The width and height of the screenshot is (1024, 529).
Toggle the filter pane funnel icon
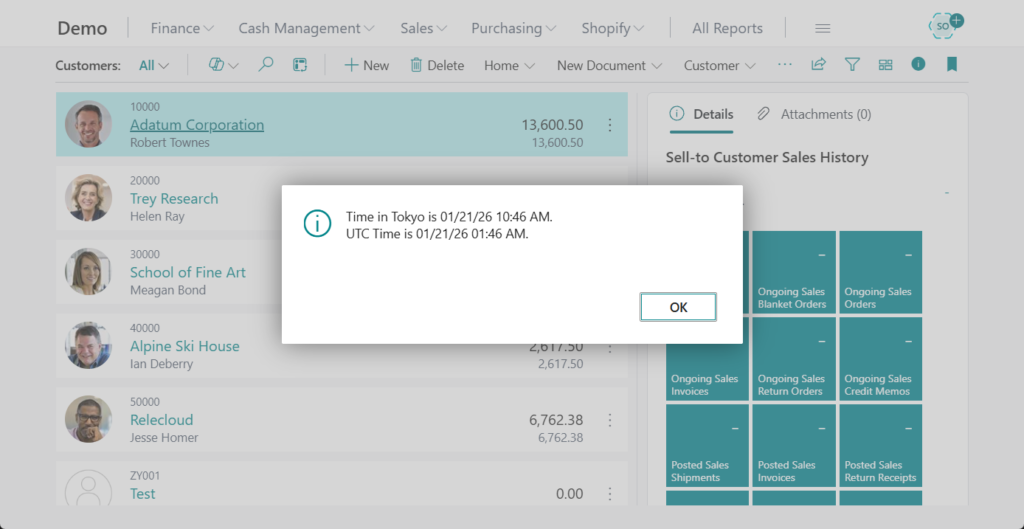click(852, 65)
